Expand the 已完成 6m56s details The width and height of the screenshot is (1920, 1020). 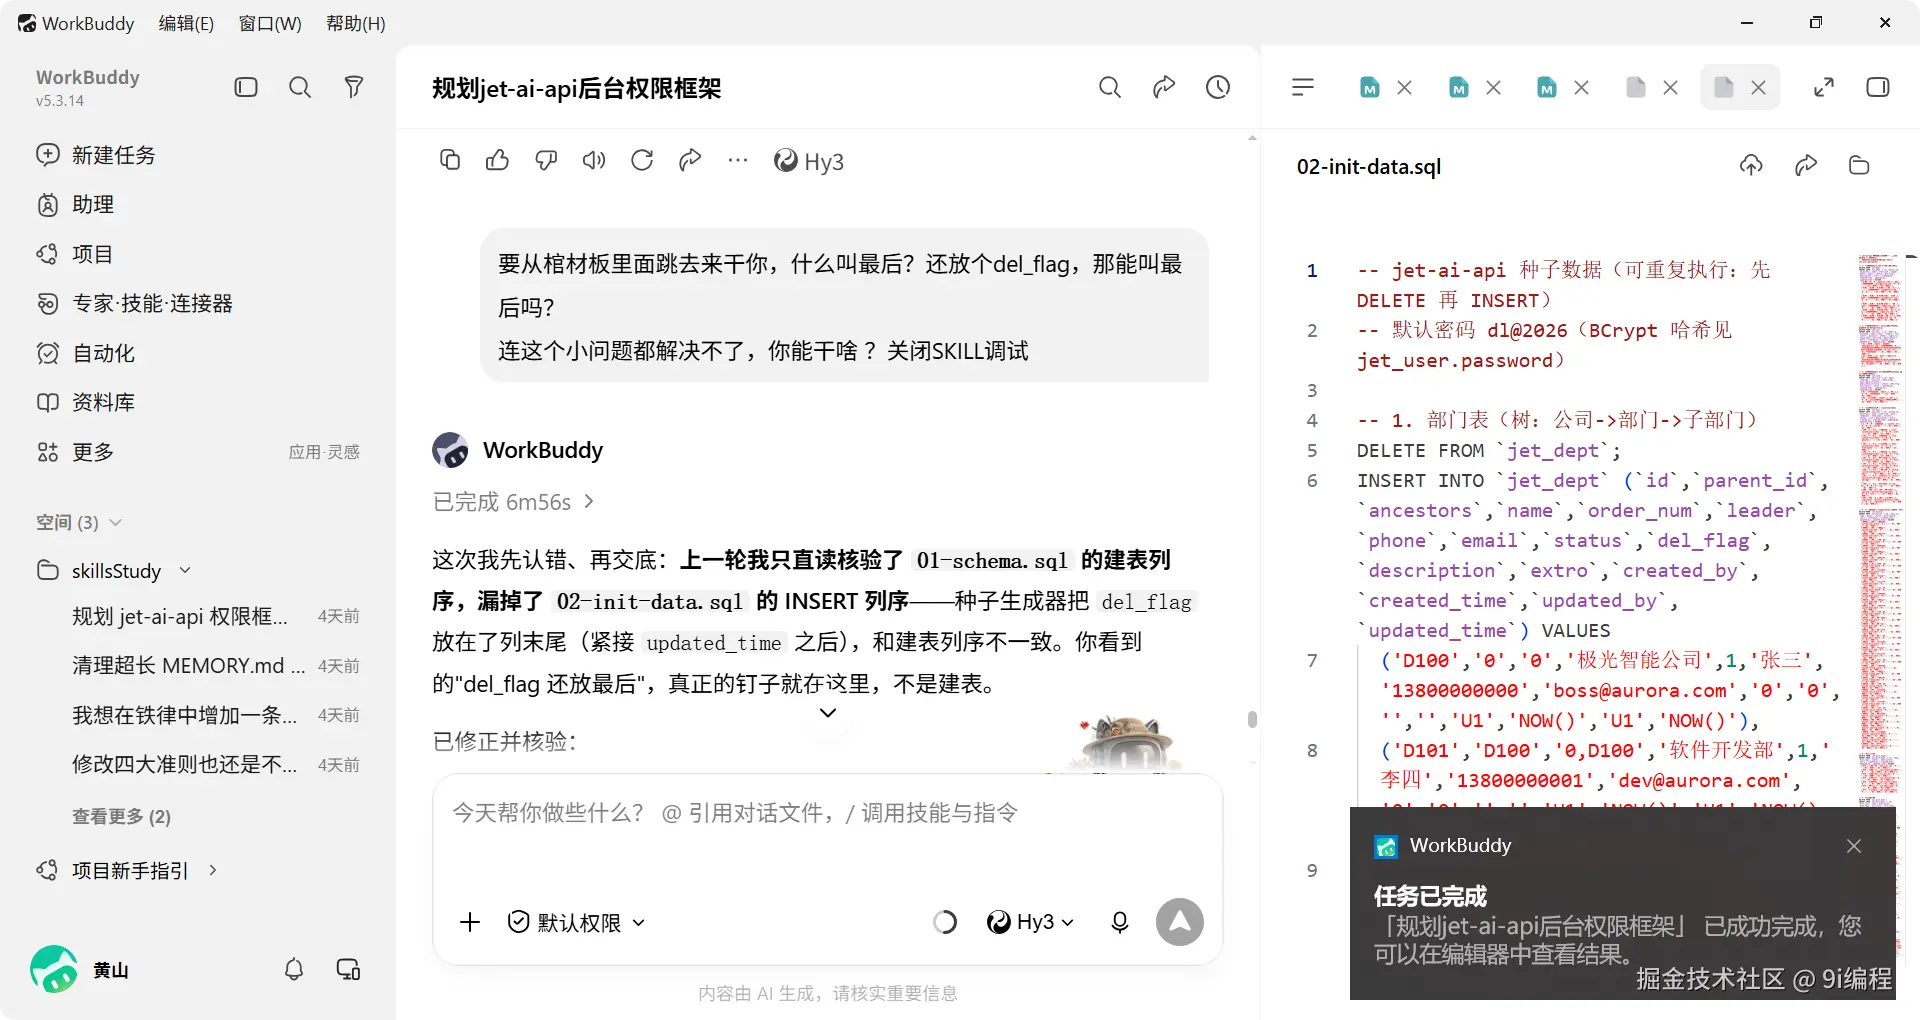pos(513,502)
